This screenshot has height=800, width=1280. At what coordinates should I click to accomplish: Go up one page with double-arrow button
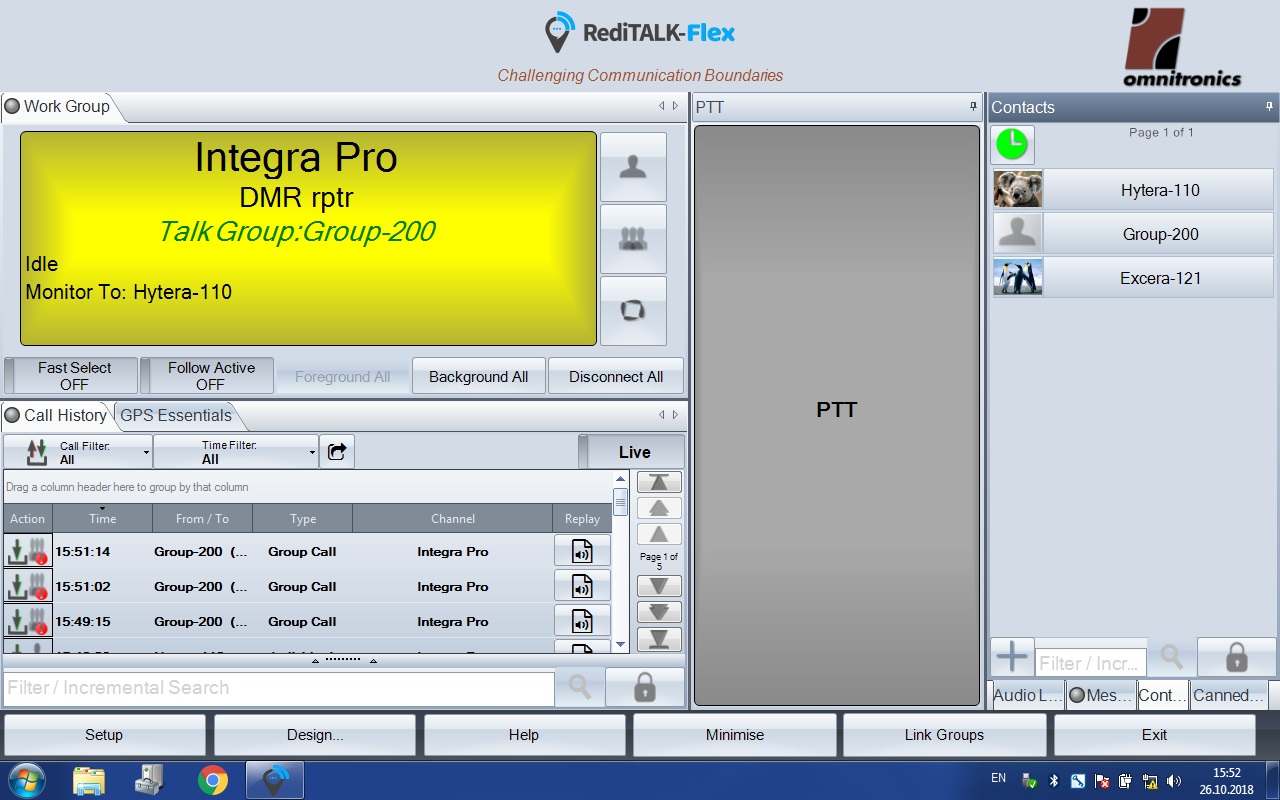pos(659,508)
